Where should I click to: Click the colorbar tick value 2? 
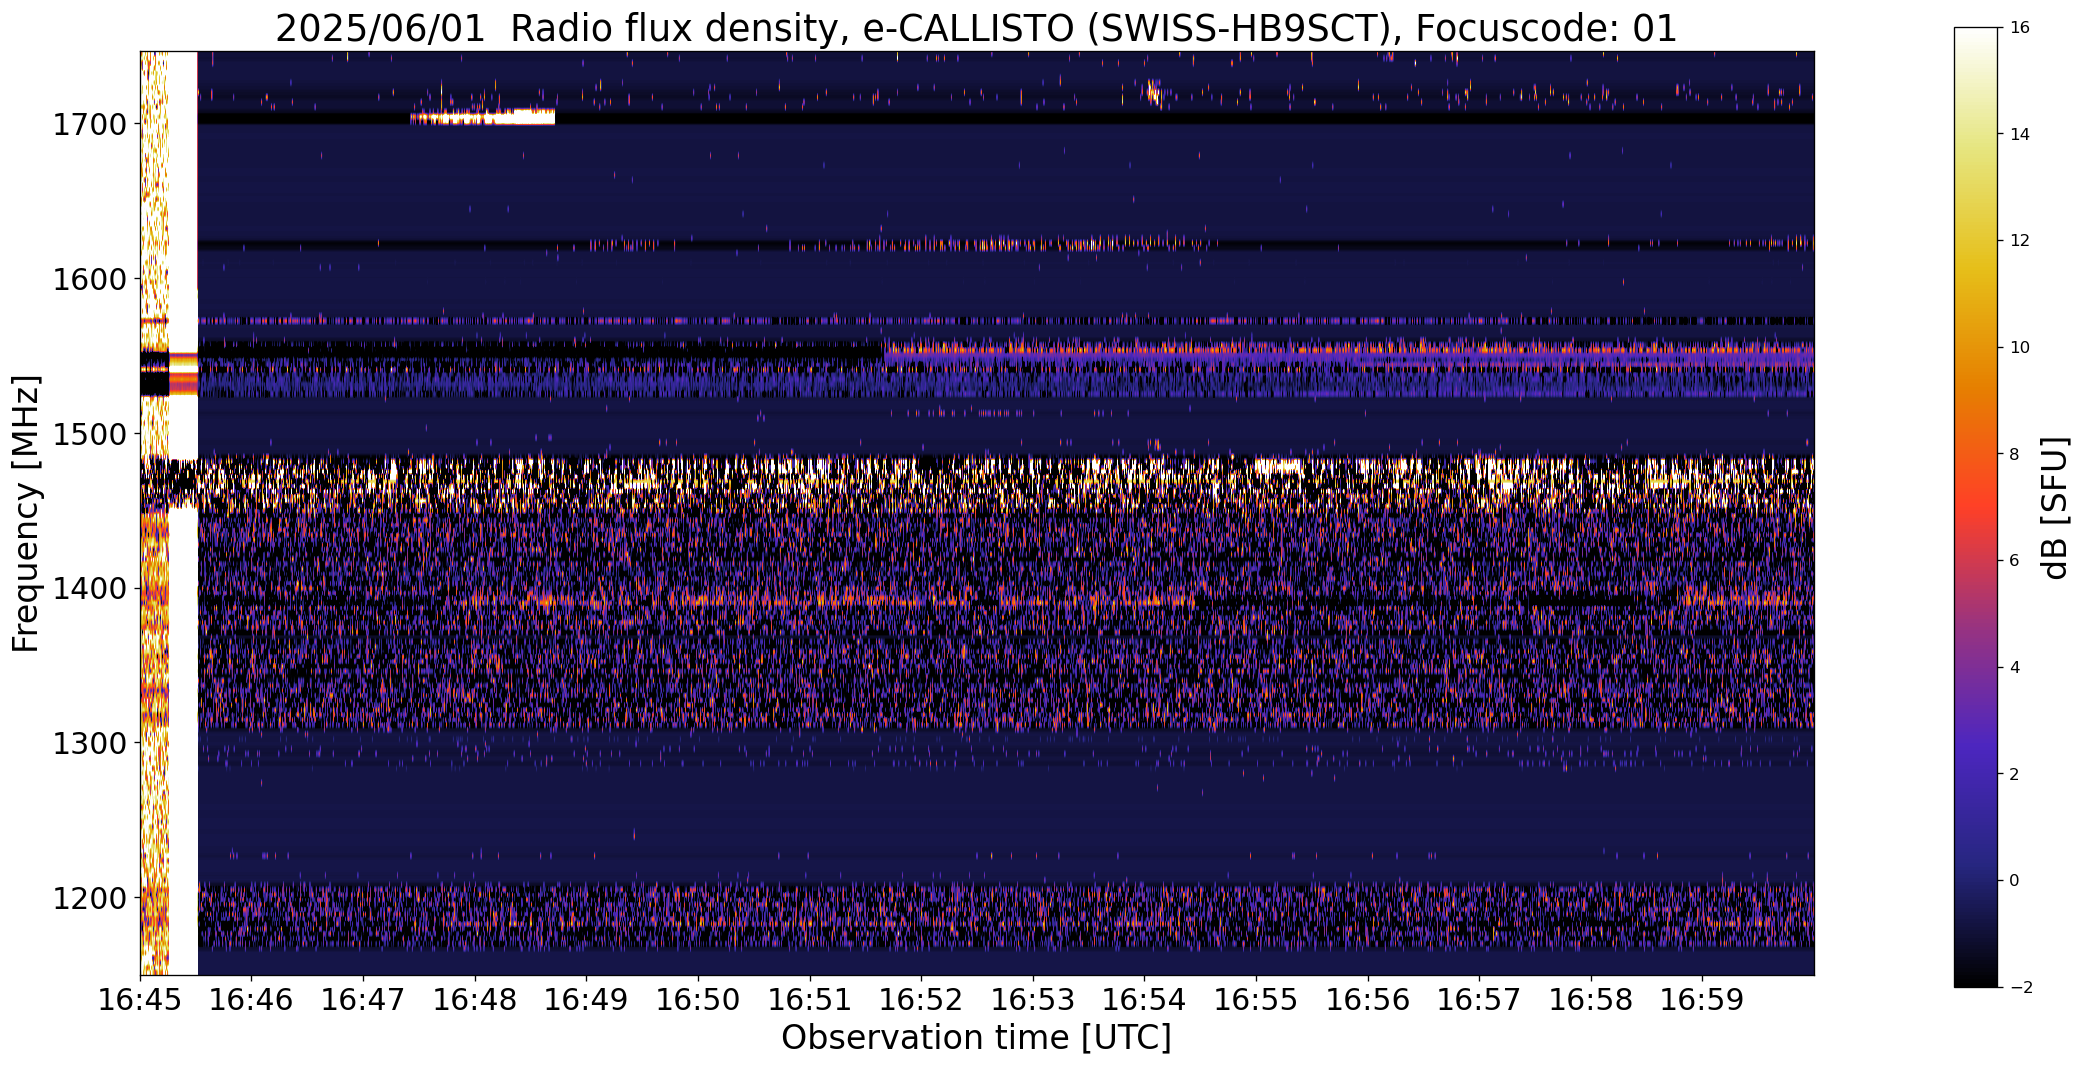pos(2014,774)
